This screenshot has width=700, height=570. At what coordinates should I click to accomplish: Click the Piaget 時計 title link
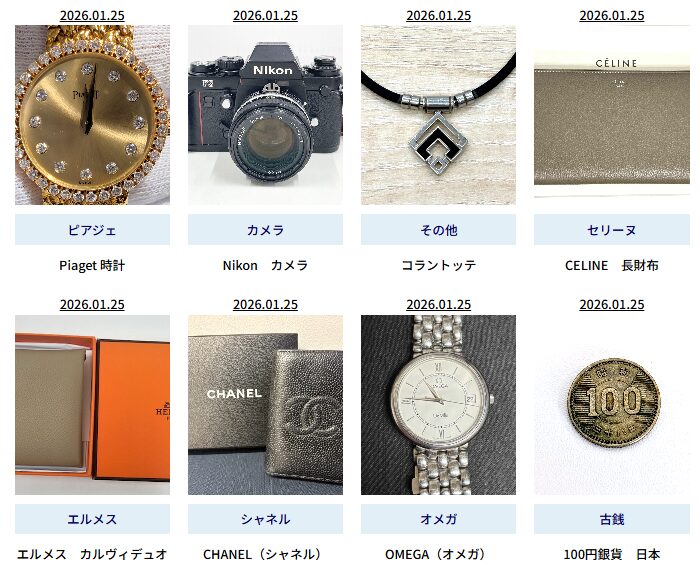(x=92, y=266)
